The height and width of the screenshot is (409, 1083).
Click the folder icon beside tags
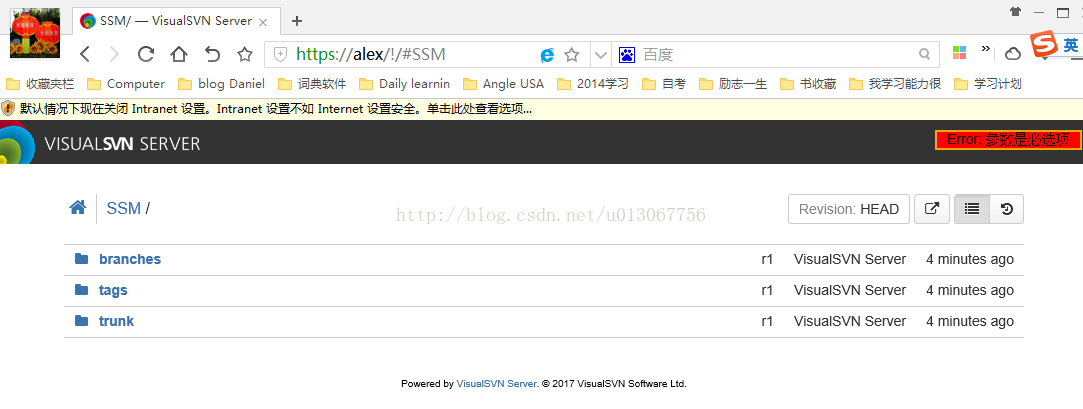pos(82,289)
